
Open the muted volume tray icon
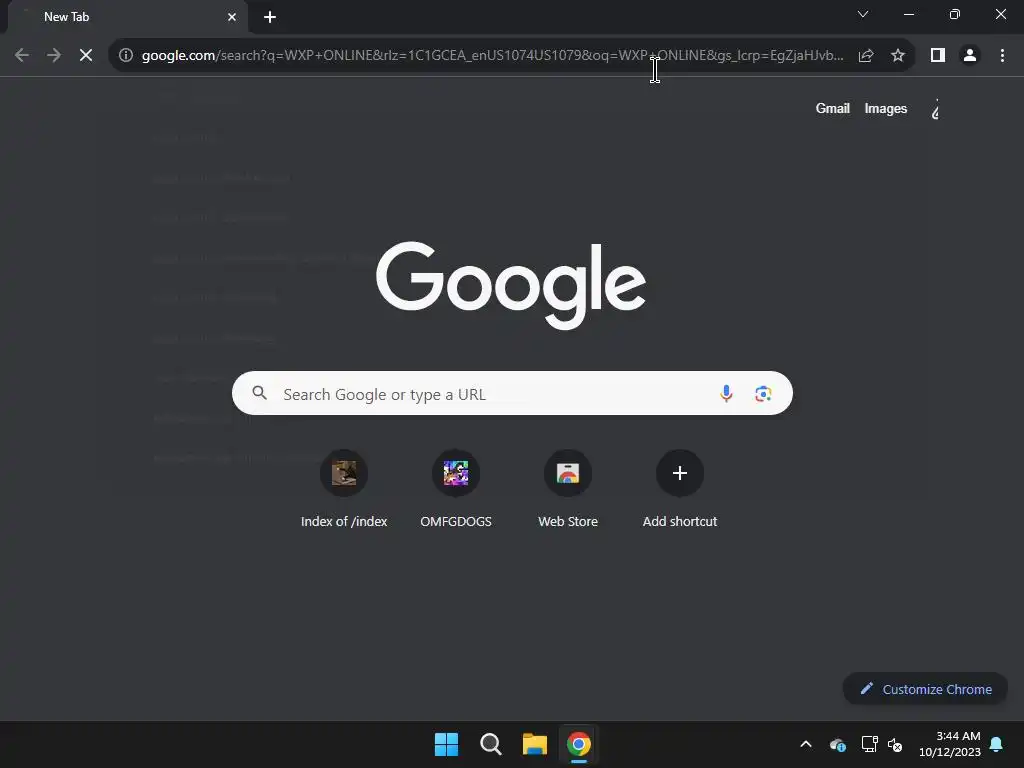895,744
